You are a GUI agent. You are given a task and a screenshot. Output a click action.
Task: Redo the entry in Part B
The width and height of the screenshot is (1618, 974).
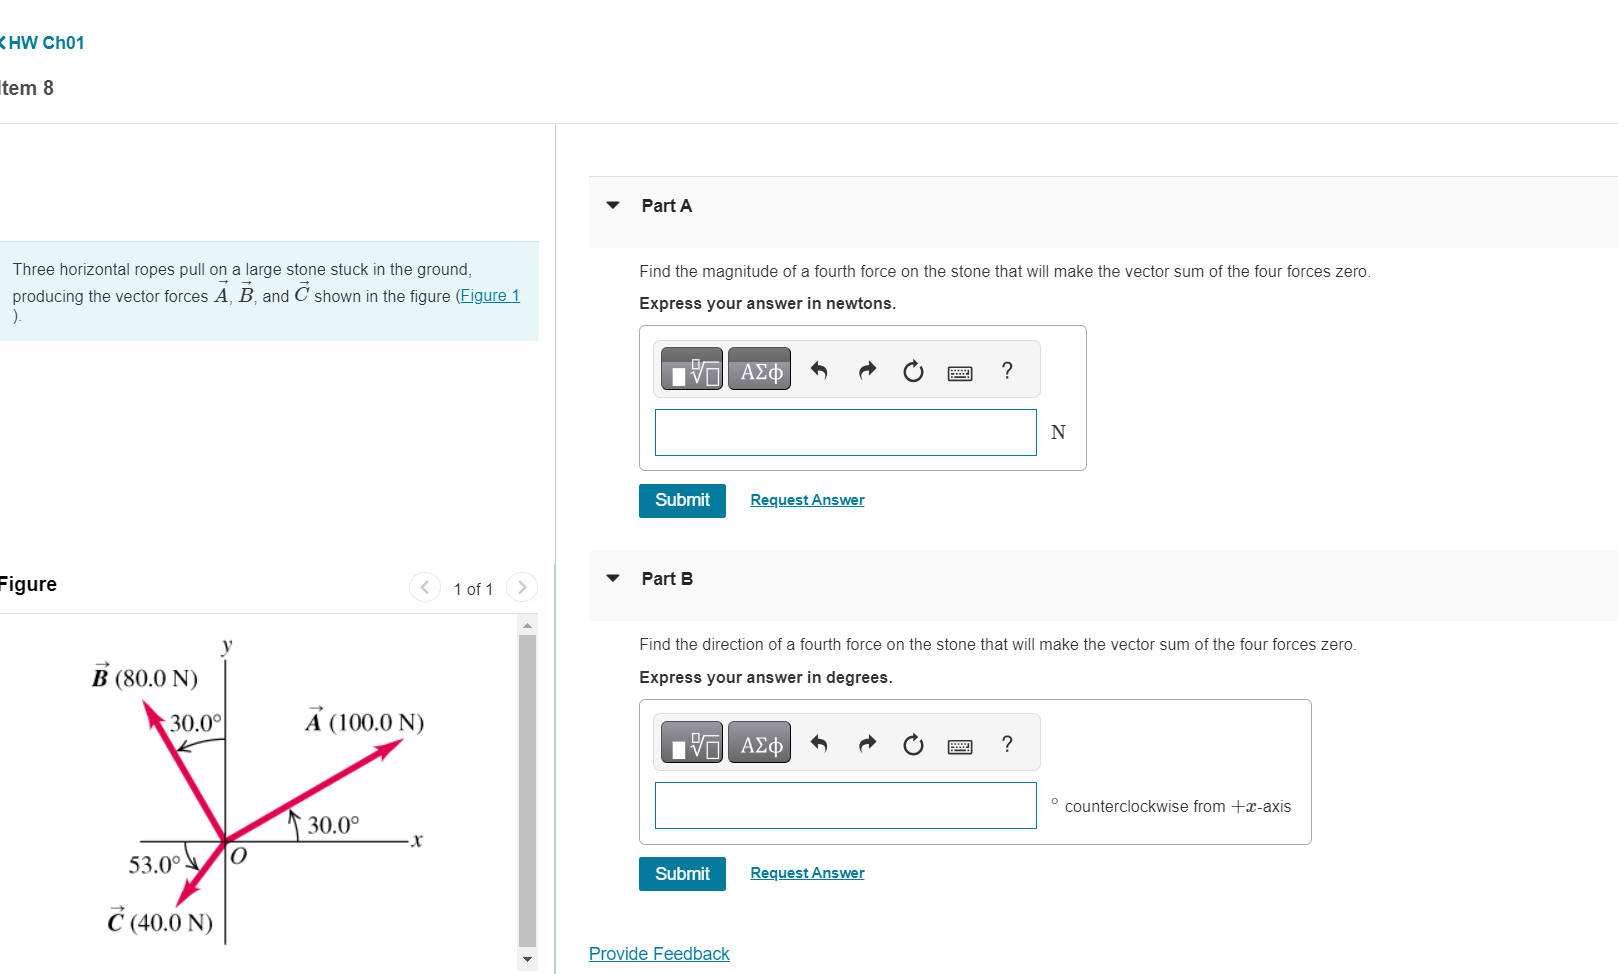click(x=867, y=744)
